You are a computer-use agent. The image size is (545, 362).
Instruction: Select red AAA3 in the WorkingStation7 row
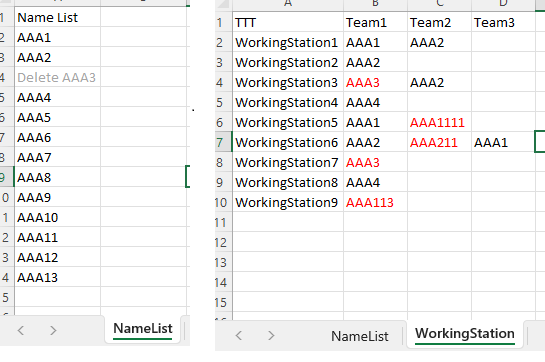pos(375,162)
